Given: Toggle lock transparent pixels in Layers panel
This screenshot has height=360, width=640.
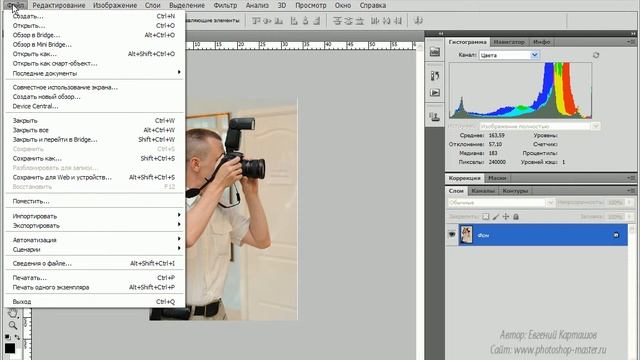Looking at the screenshot, I should point(486,217).
